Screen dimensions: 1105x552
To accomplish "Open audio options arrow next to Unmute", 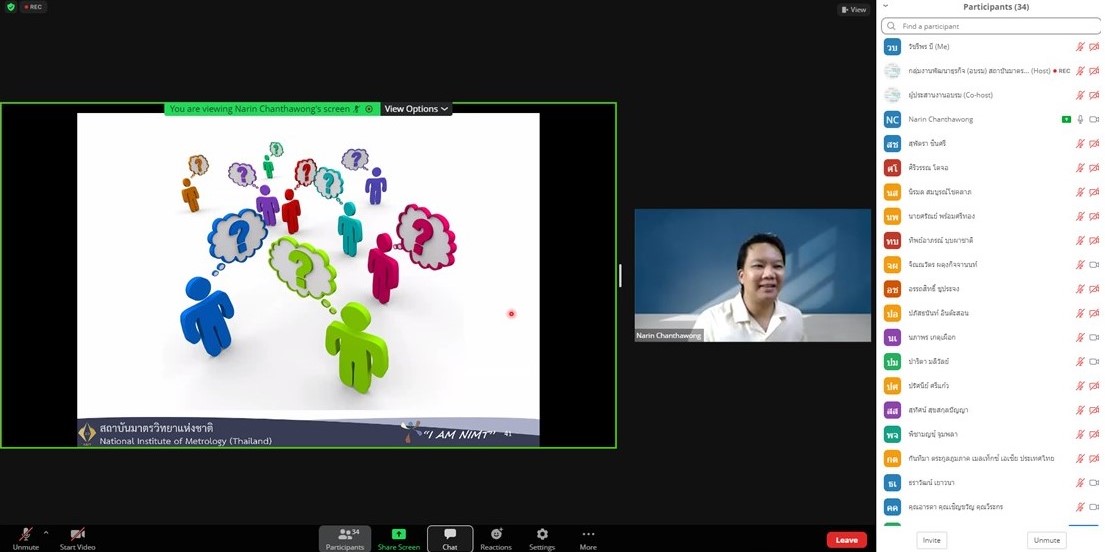I will click(x=45, y=532).
